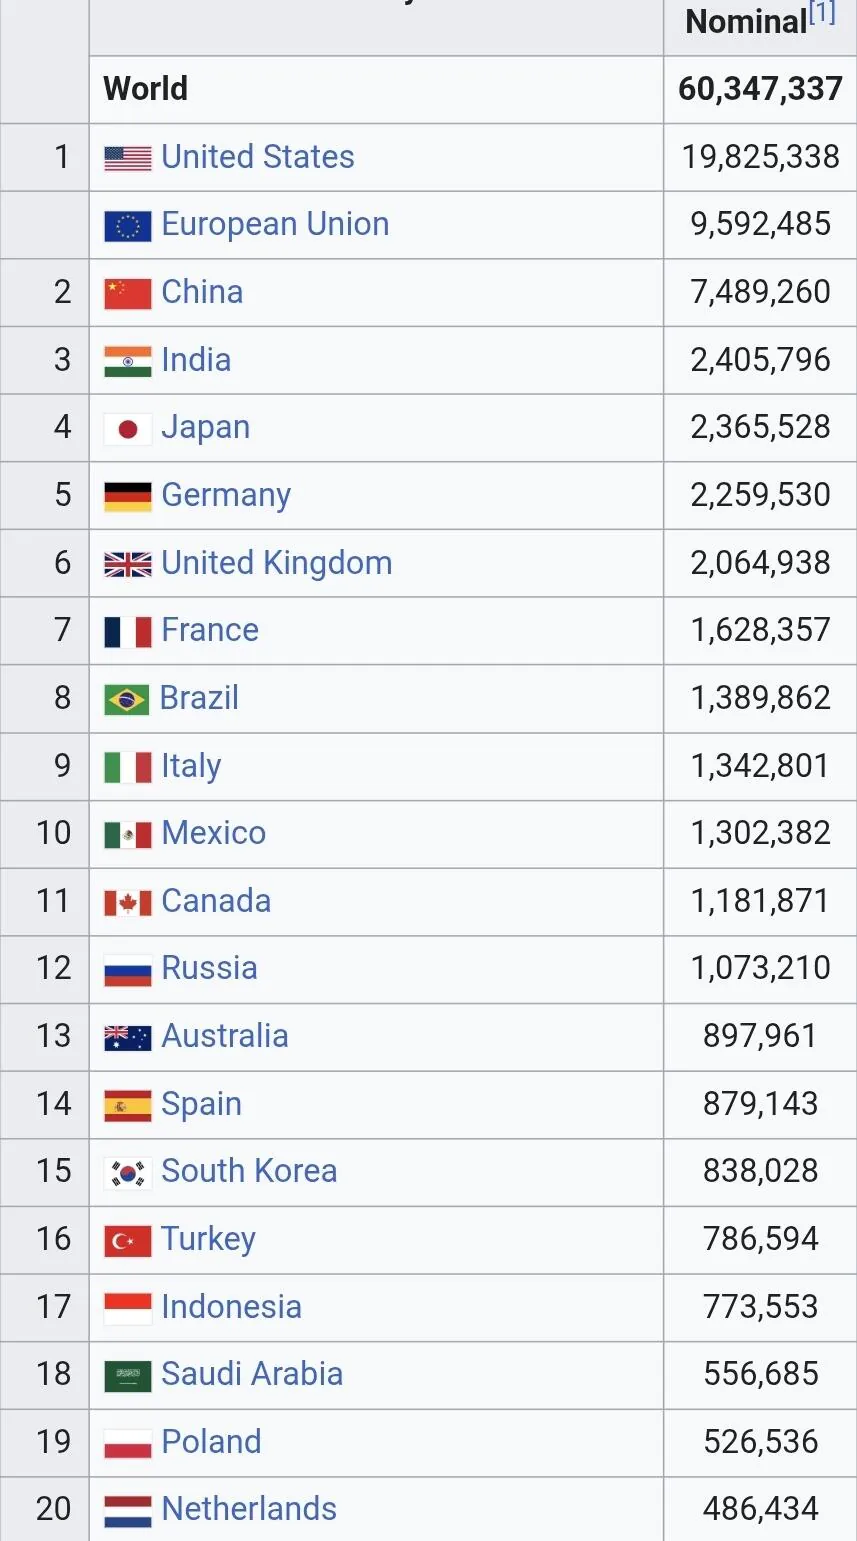The width and height of the screenshot is (857, 1541).
Task: Click the United States flag icon
Action: [x=128, y=158]
